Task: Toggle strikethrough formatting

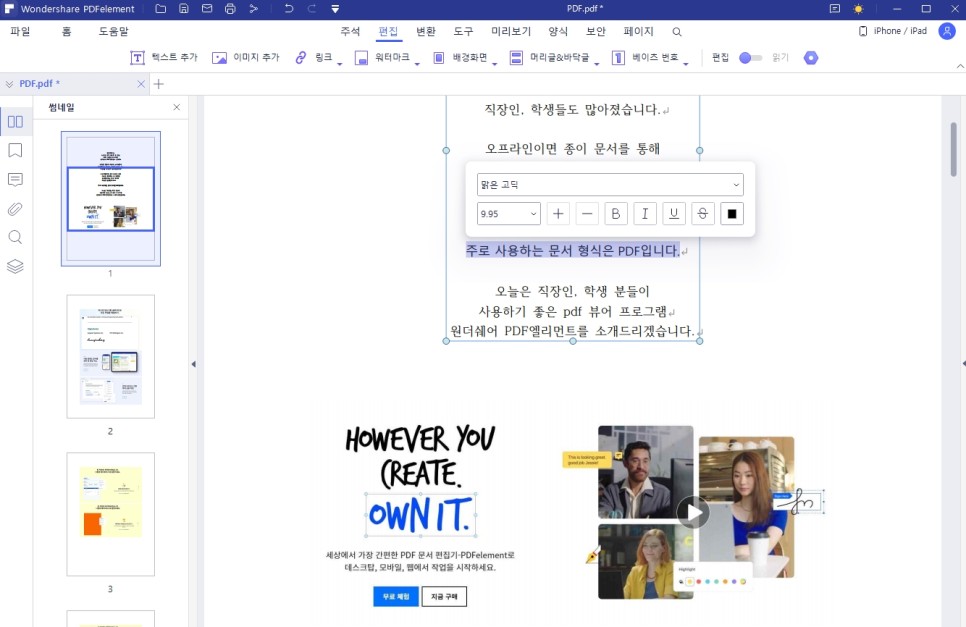Action: click(702, 214)
